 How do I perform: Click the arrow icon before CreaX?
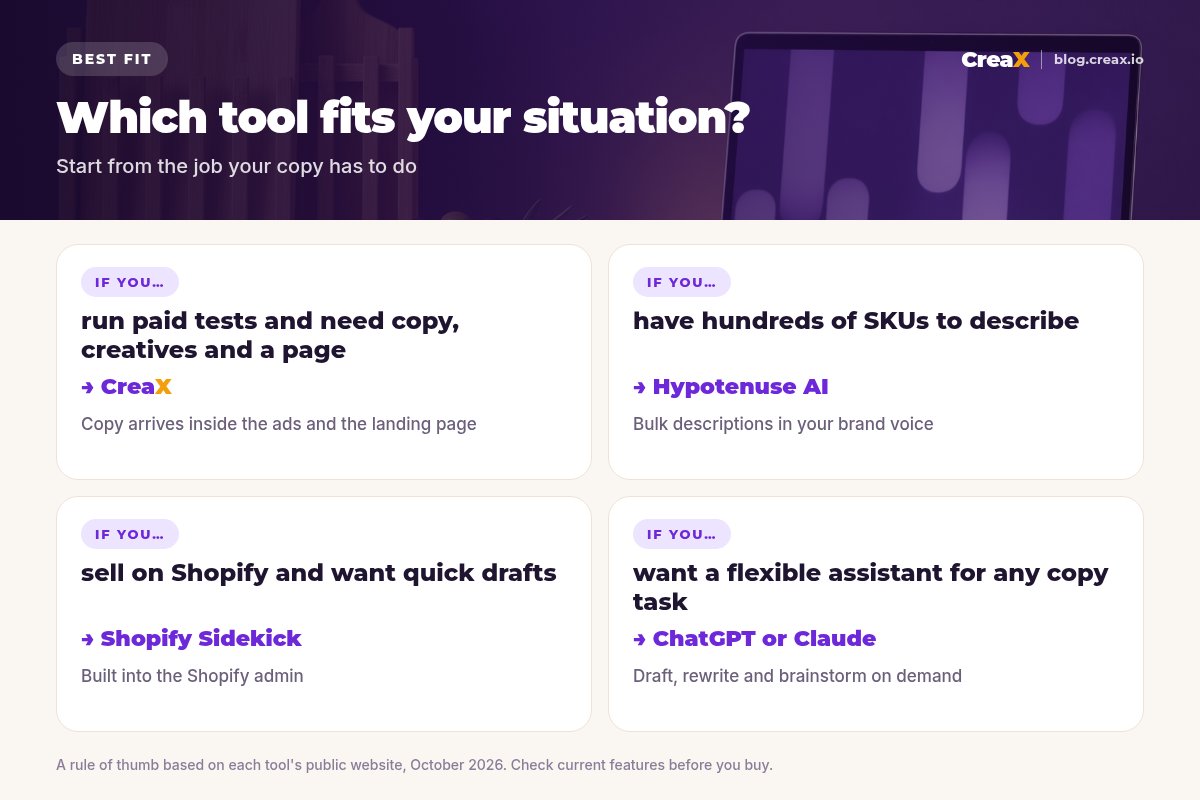88,387
